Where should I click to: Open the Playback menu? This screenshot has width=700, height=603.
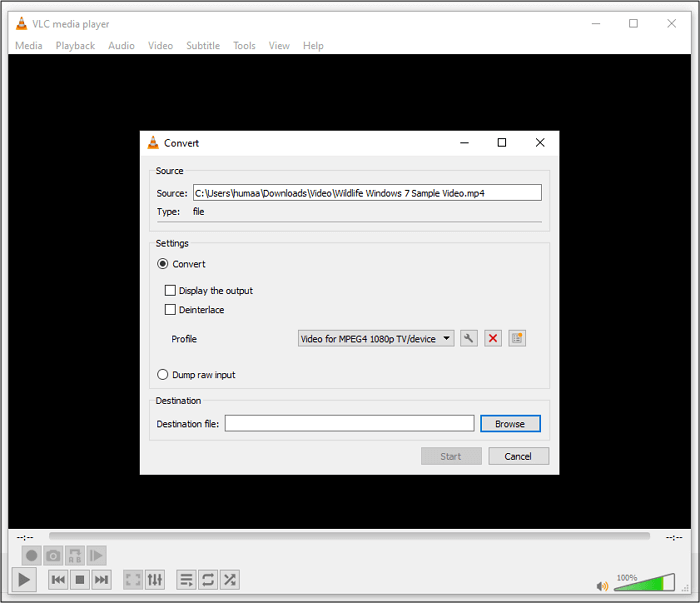click(75, 46)
